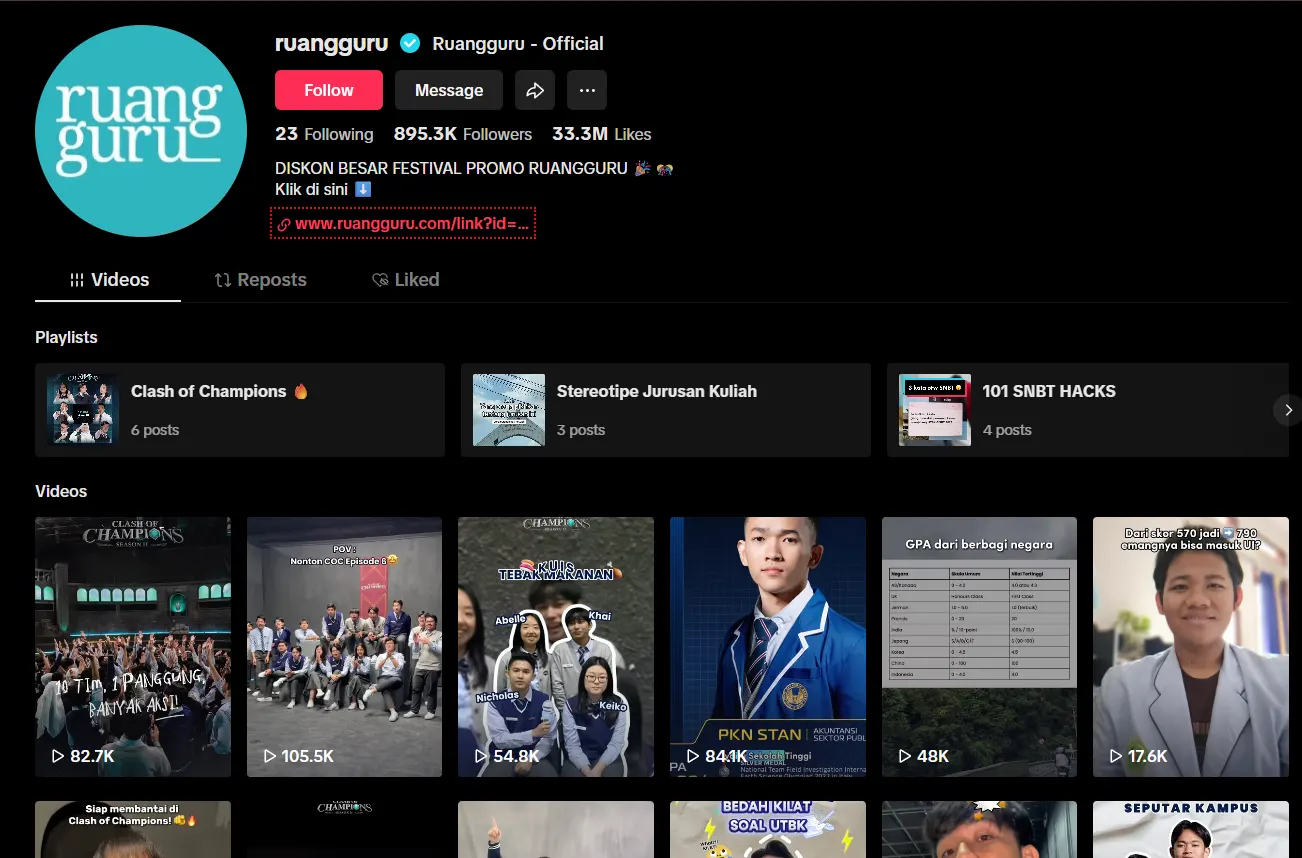The height and width of the screenshot is (858, 1302).
Task: Play the GPA dari berbagai negara video
Action: [x=979, y=647]
